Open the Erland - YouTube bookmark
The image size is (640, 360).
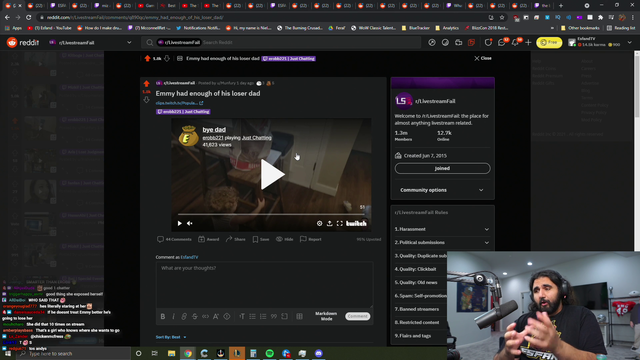pos(49,28)
